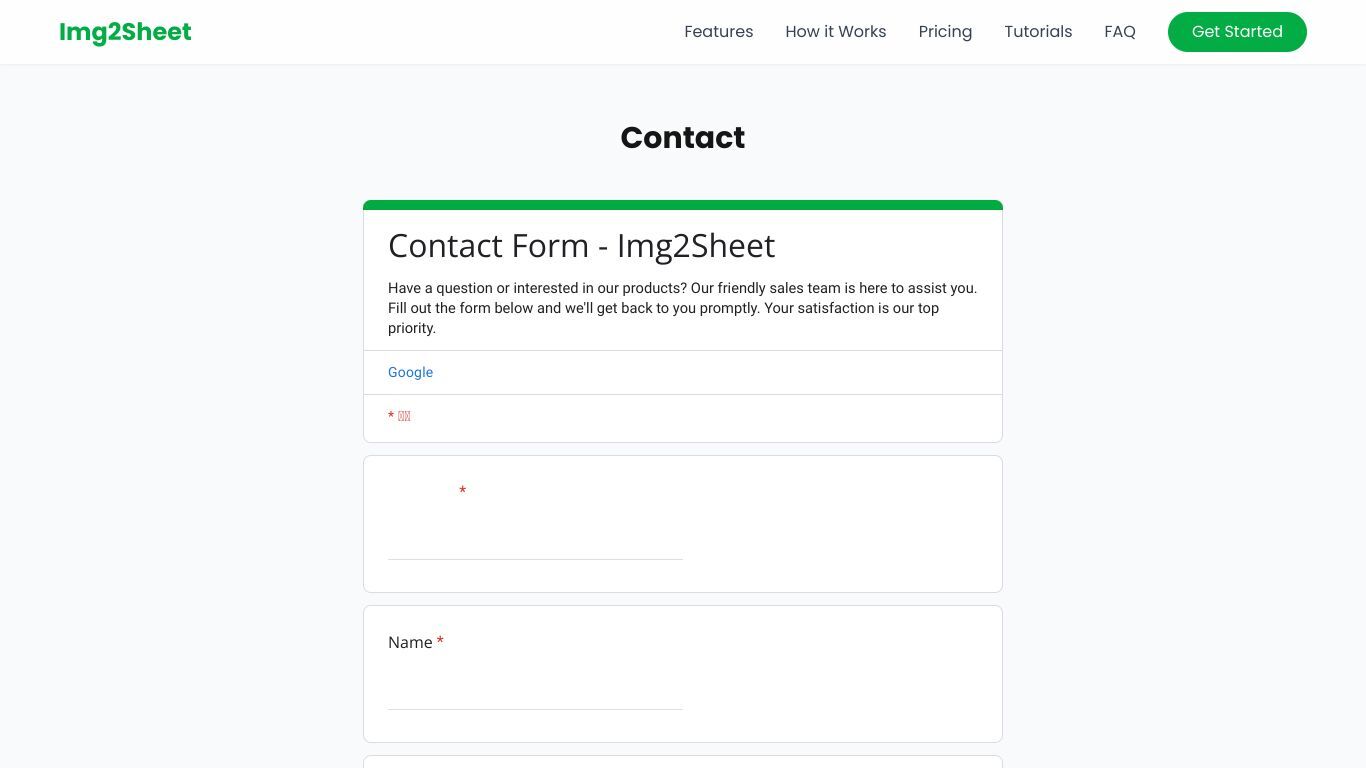The width and height of the screenshot is (1366, 768).
Task: Open the Google link in form header
Action: pyautogui.click(x=410, y=372)
